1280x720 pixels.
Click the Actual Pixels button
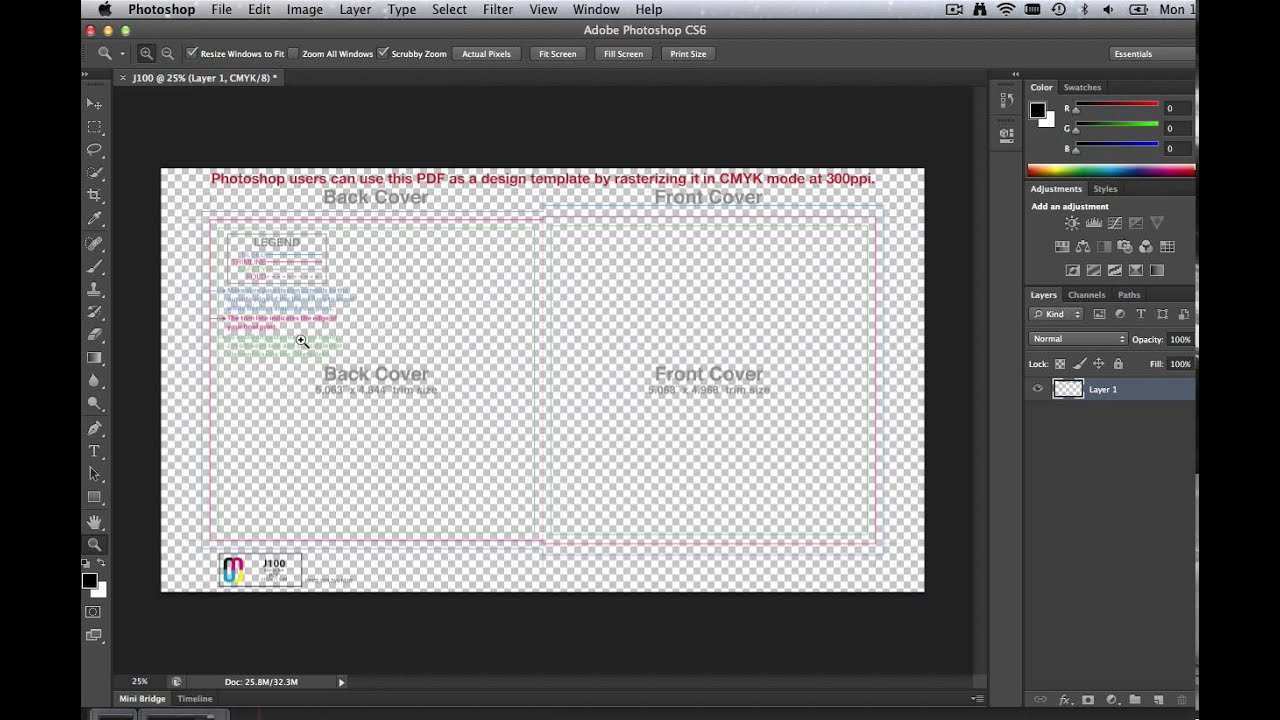click(486, 54)
